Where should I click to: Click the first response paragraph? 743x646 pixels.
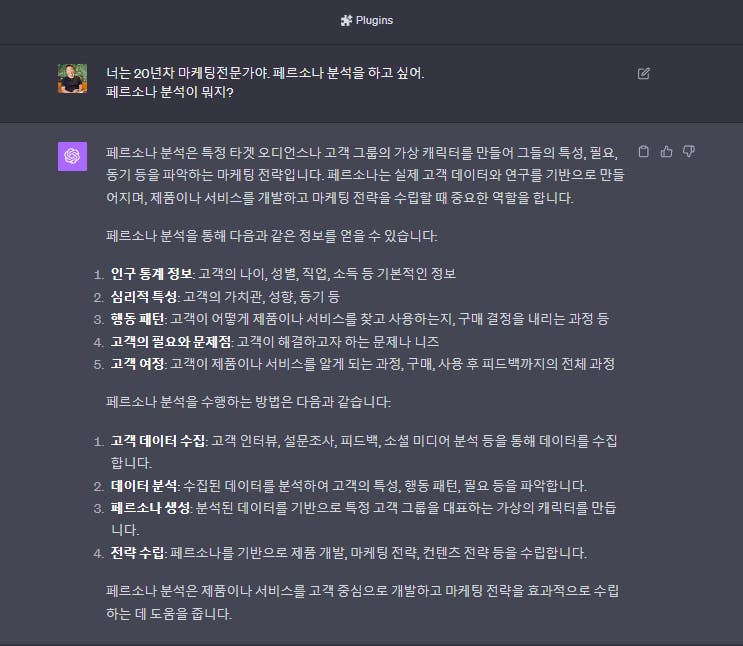[x=365, y=175]
